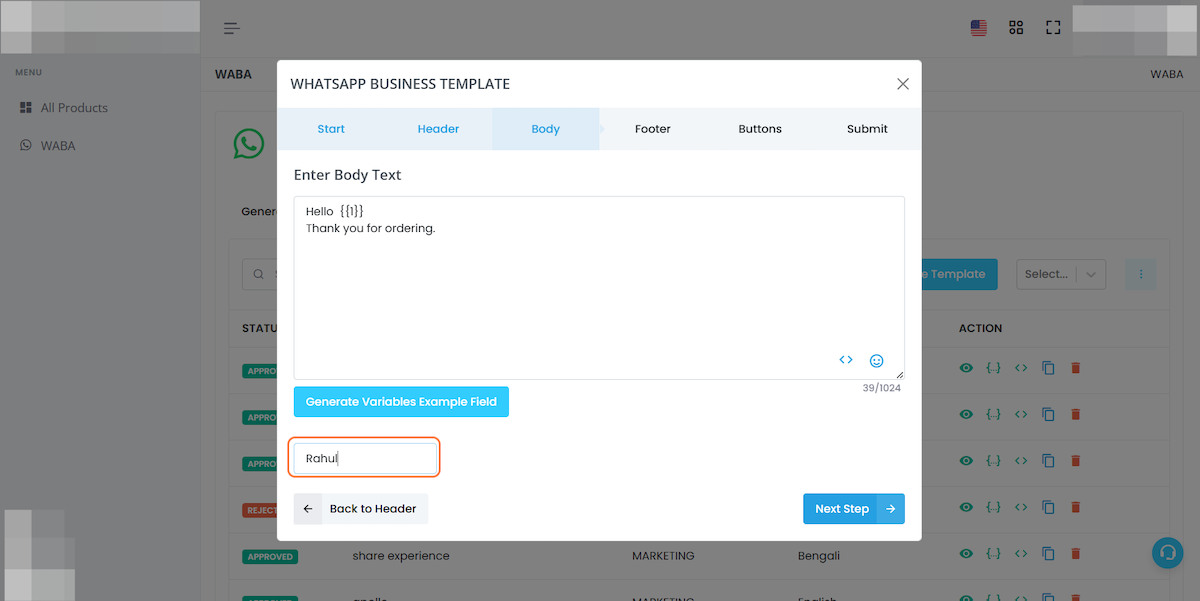Proceed with the Next Step button

(x=854, y=509)
